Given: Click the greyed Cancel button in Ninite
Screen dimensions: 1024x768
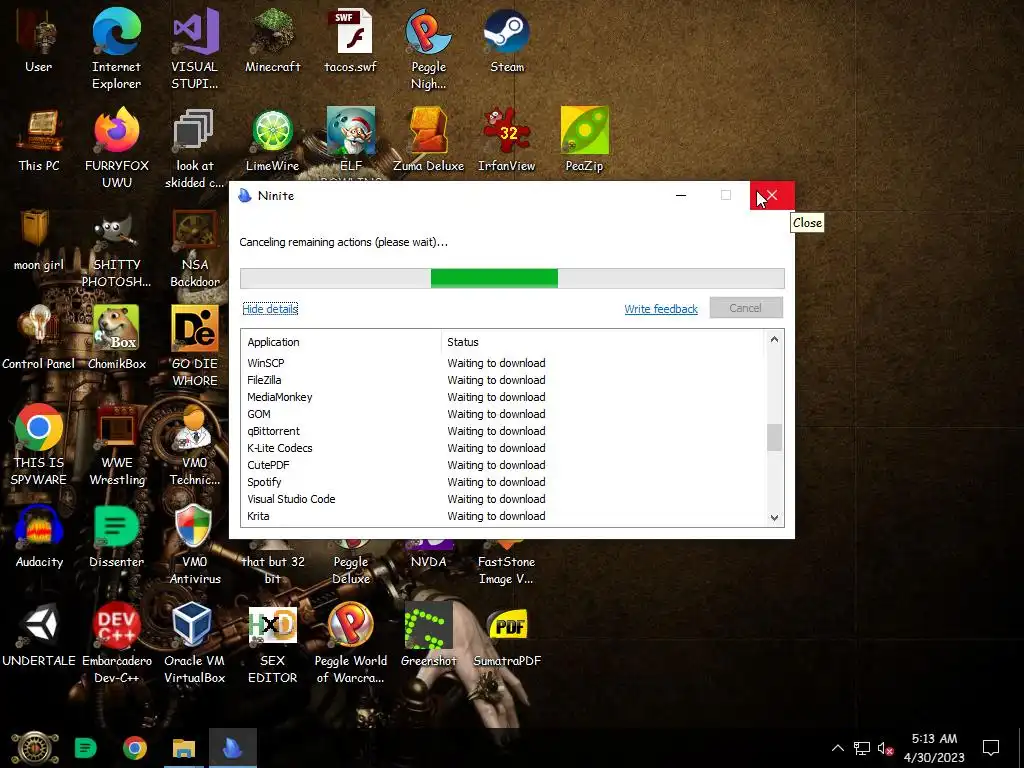Looking at the screenshot, I should coord(746,308).
